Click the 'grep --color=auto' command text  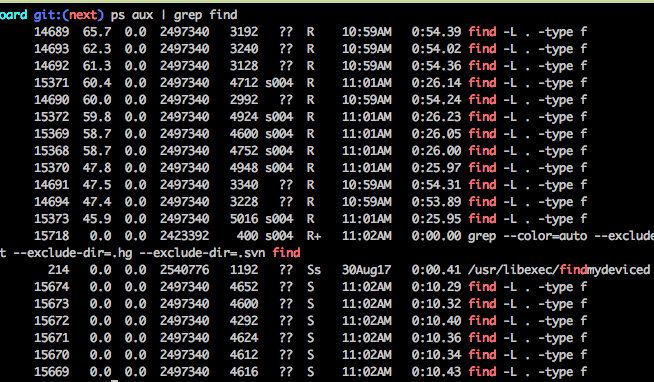[527, 236]
